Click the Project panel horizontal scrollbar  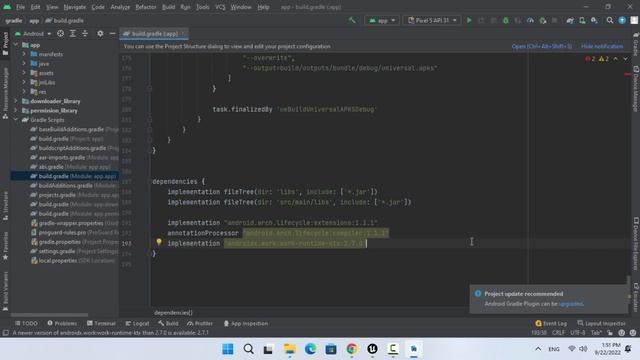point(49,315)
